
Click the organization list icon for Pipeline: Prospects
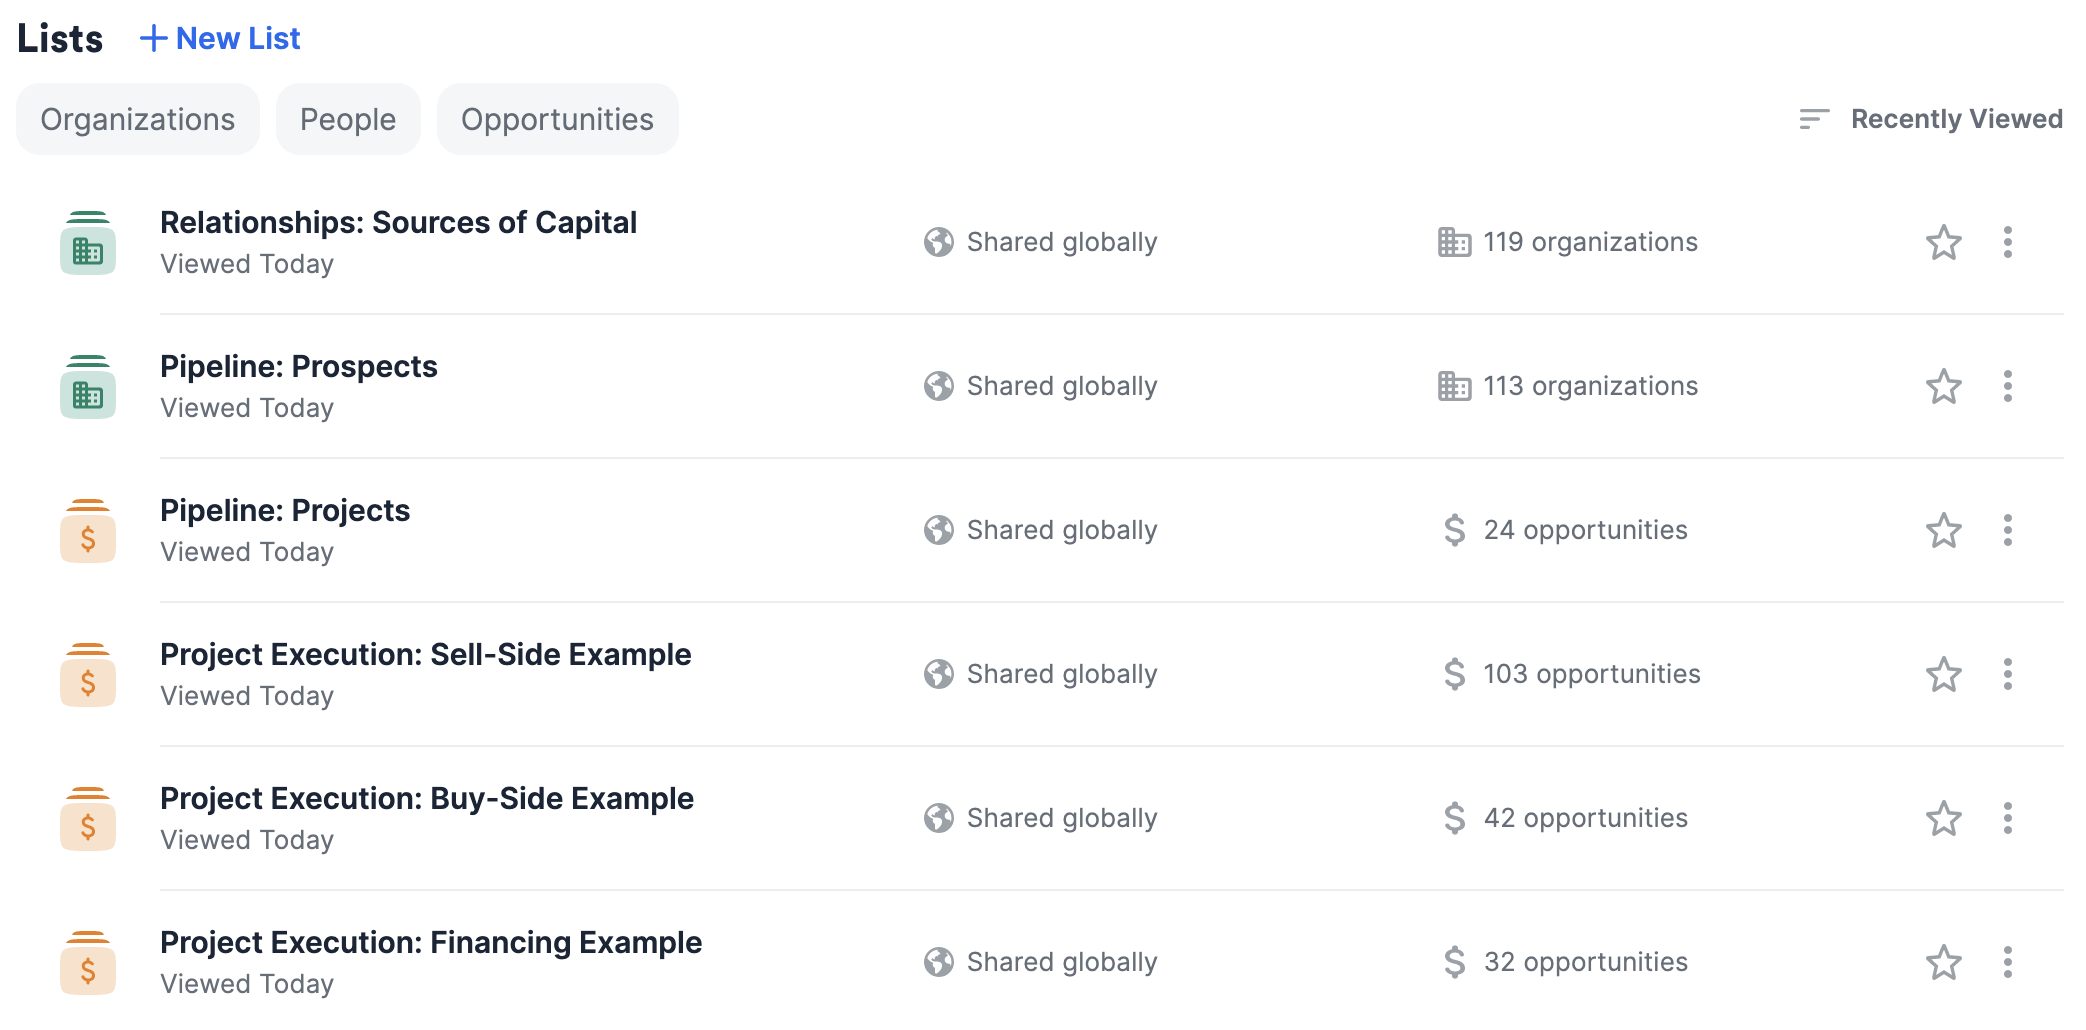pyautogui.click(x=88, y=386)
